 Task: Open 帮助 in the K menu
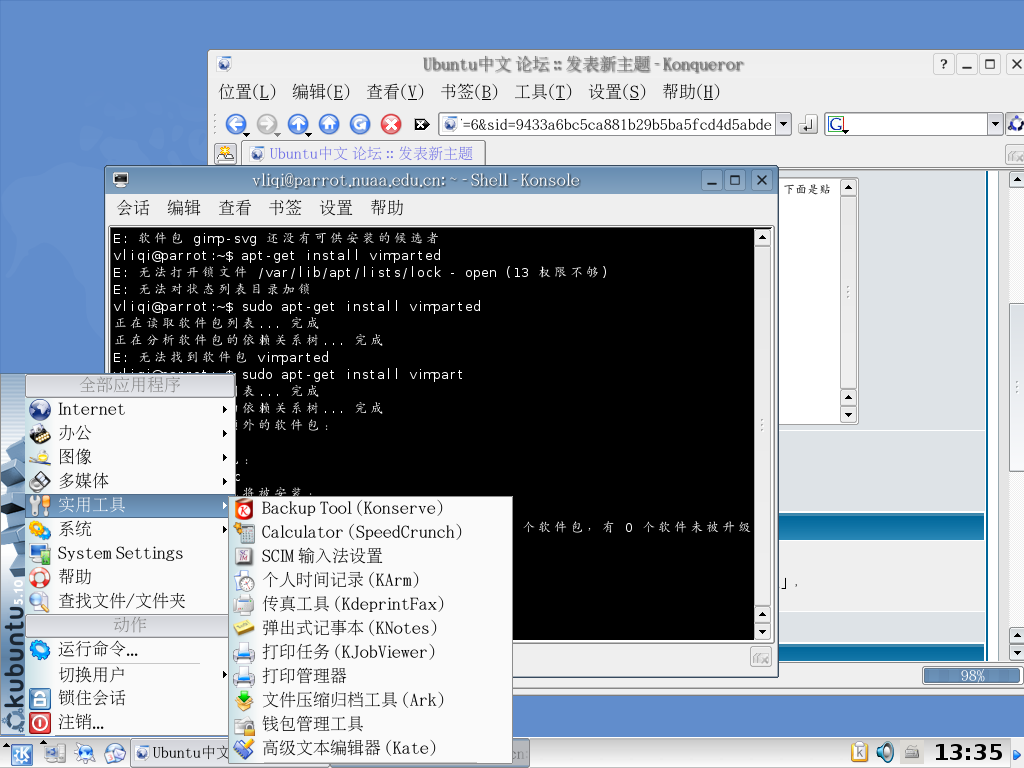point(129,577)
